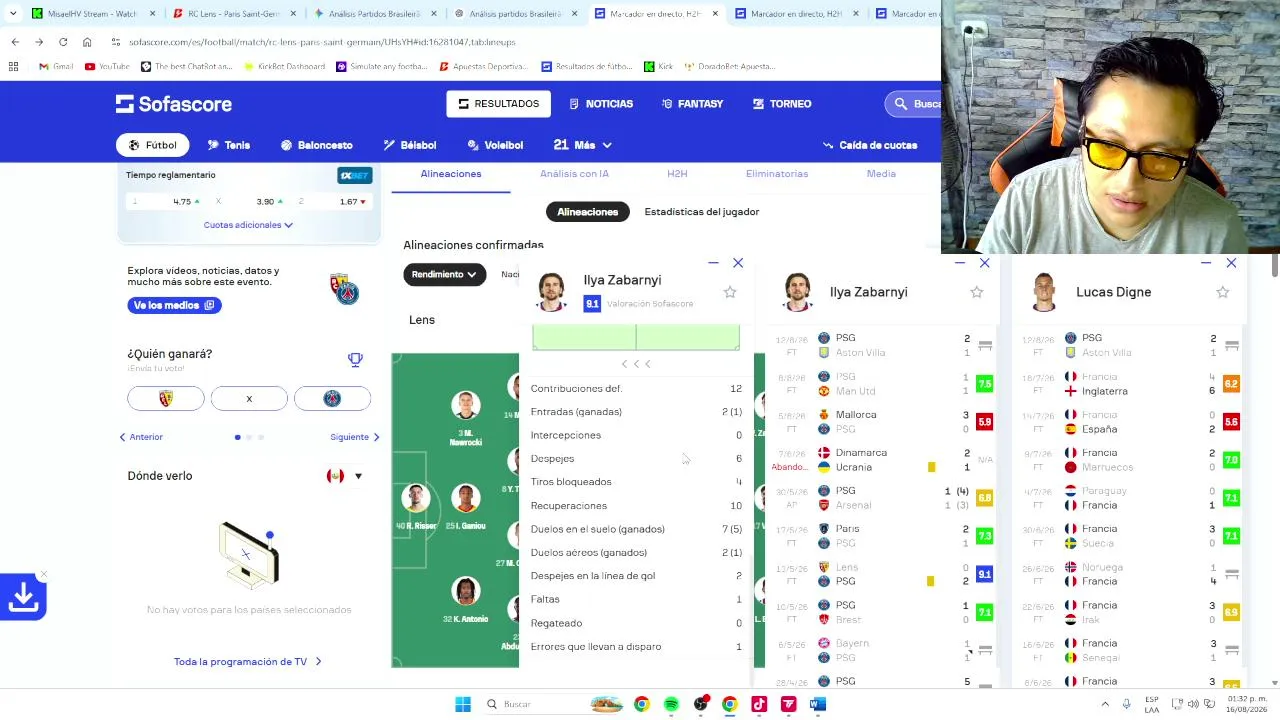Click the triple chevron under the heatmap
Image resolution: width=1280 pixels, height=720 pixels.
coord(636,364)
